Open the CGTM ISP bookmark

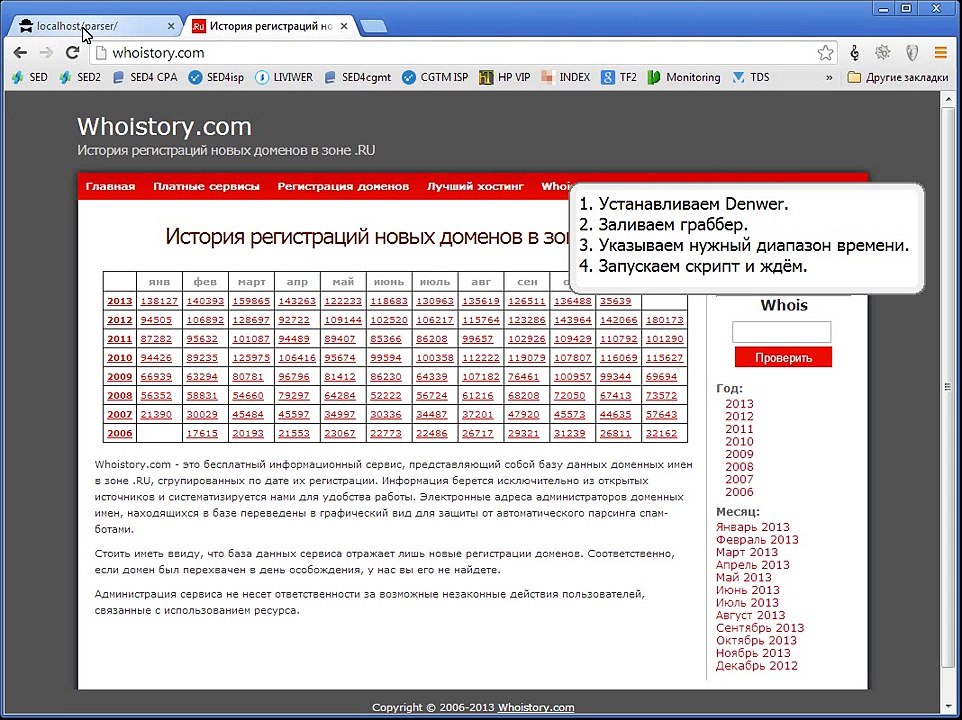pyautogui.click(x=435, y=77)
